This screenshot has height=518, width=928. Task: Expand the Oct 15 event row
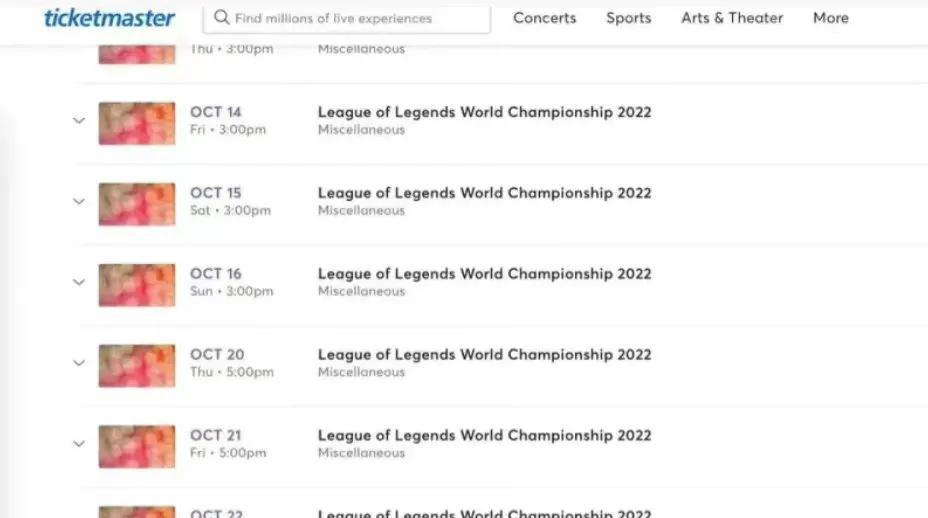(79, 202)
